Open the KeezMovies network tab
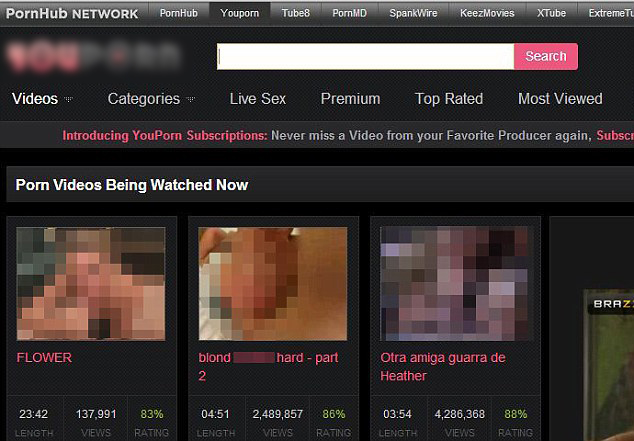 pyautogui.click(x=487, y=13)
